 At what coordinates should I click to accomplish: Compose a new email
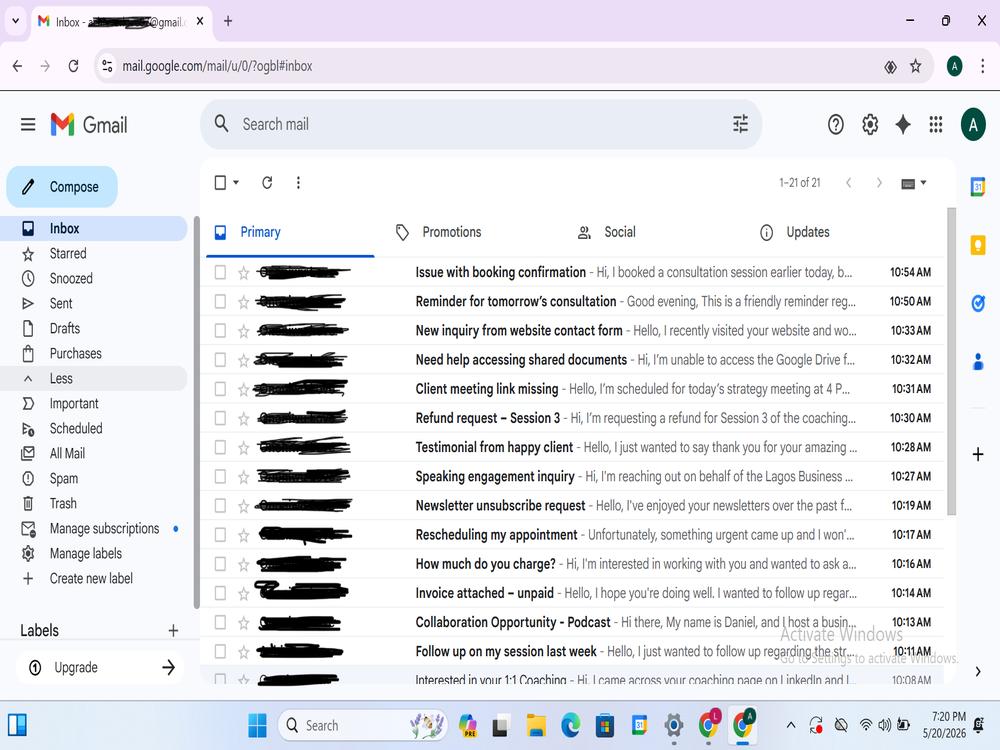(62, 187)
